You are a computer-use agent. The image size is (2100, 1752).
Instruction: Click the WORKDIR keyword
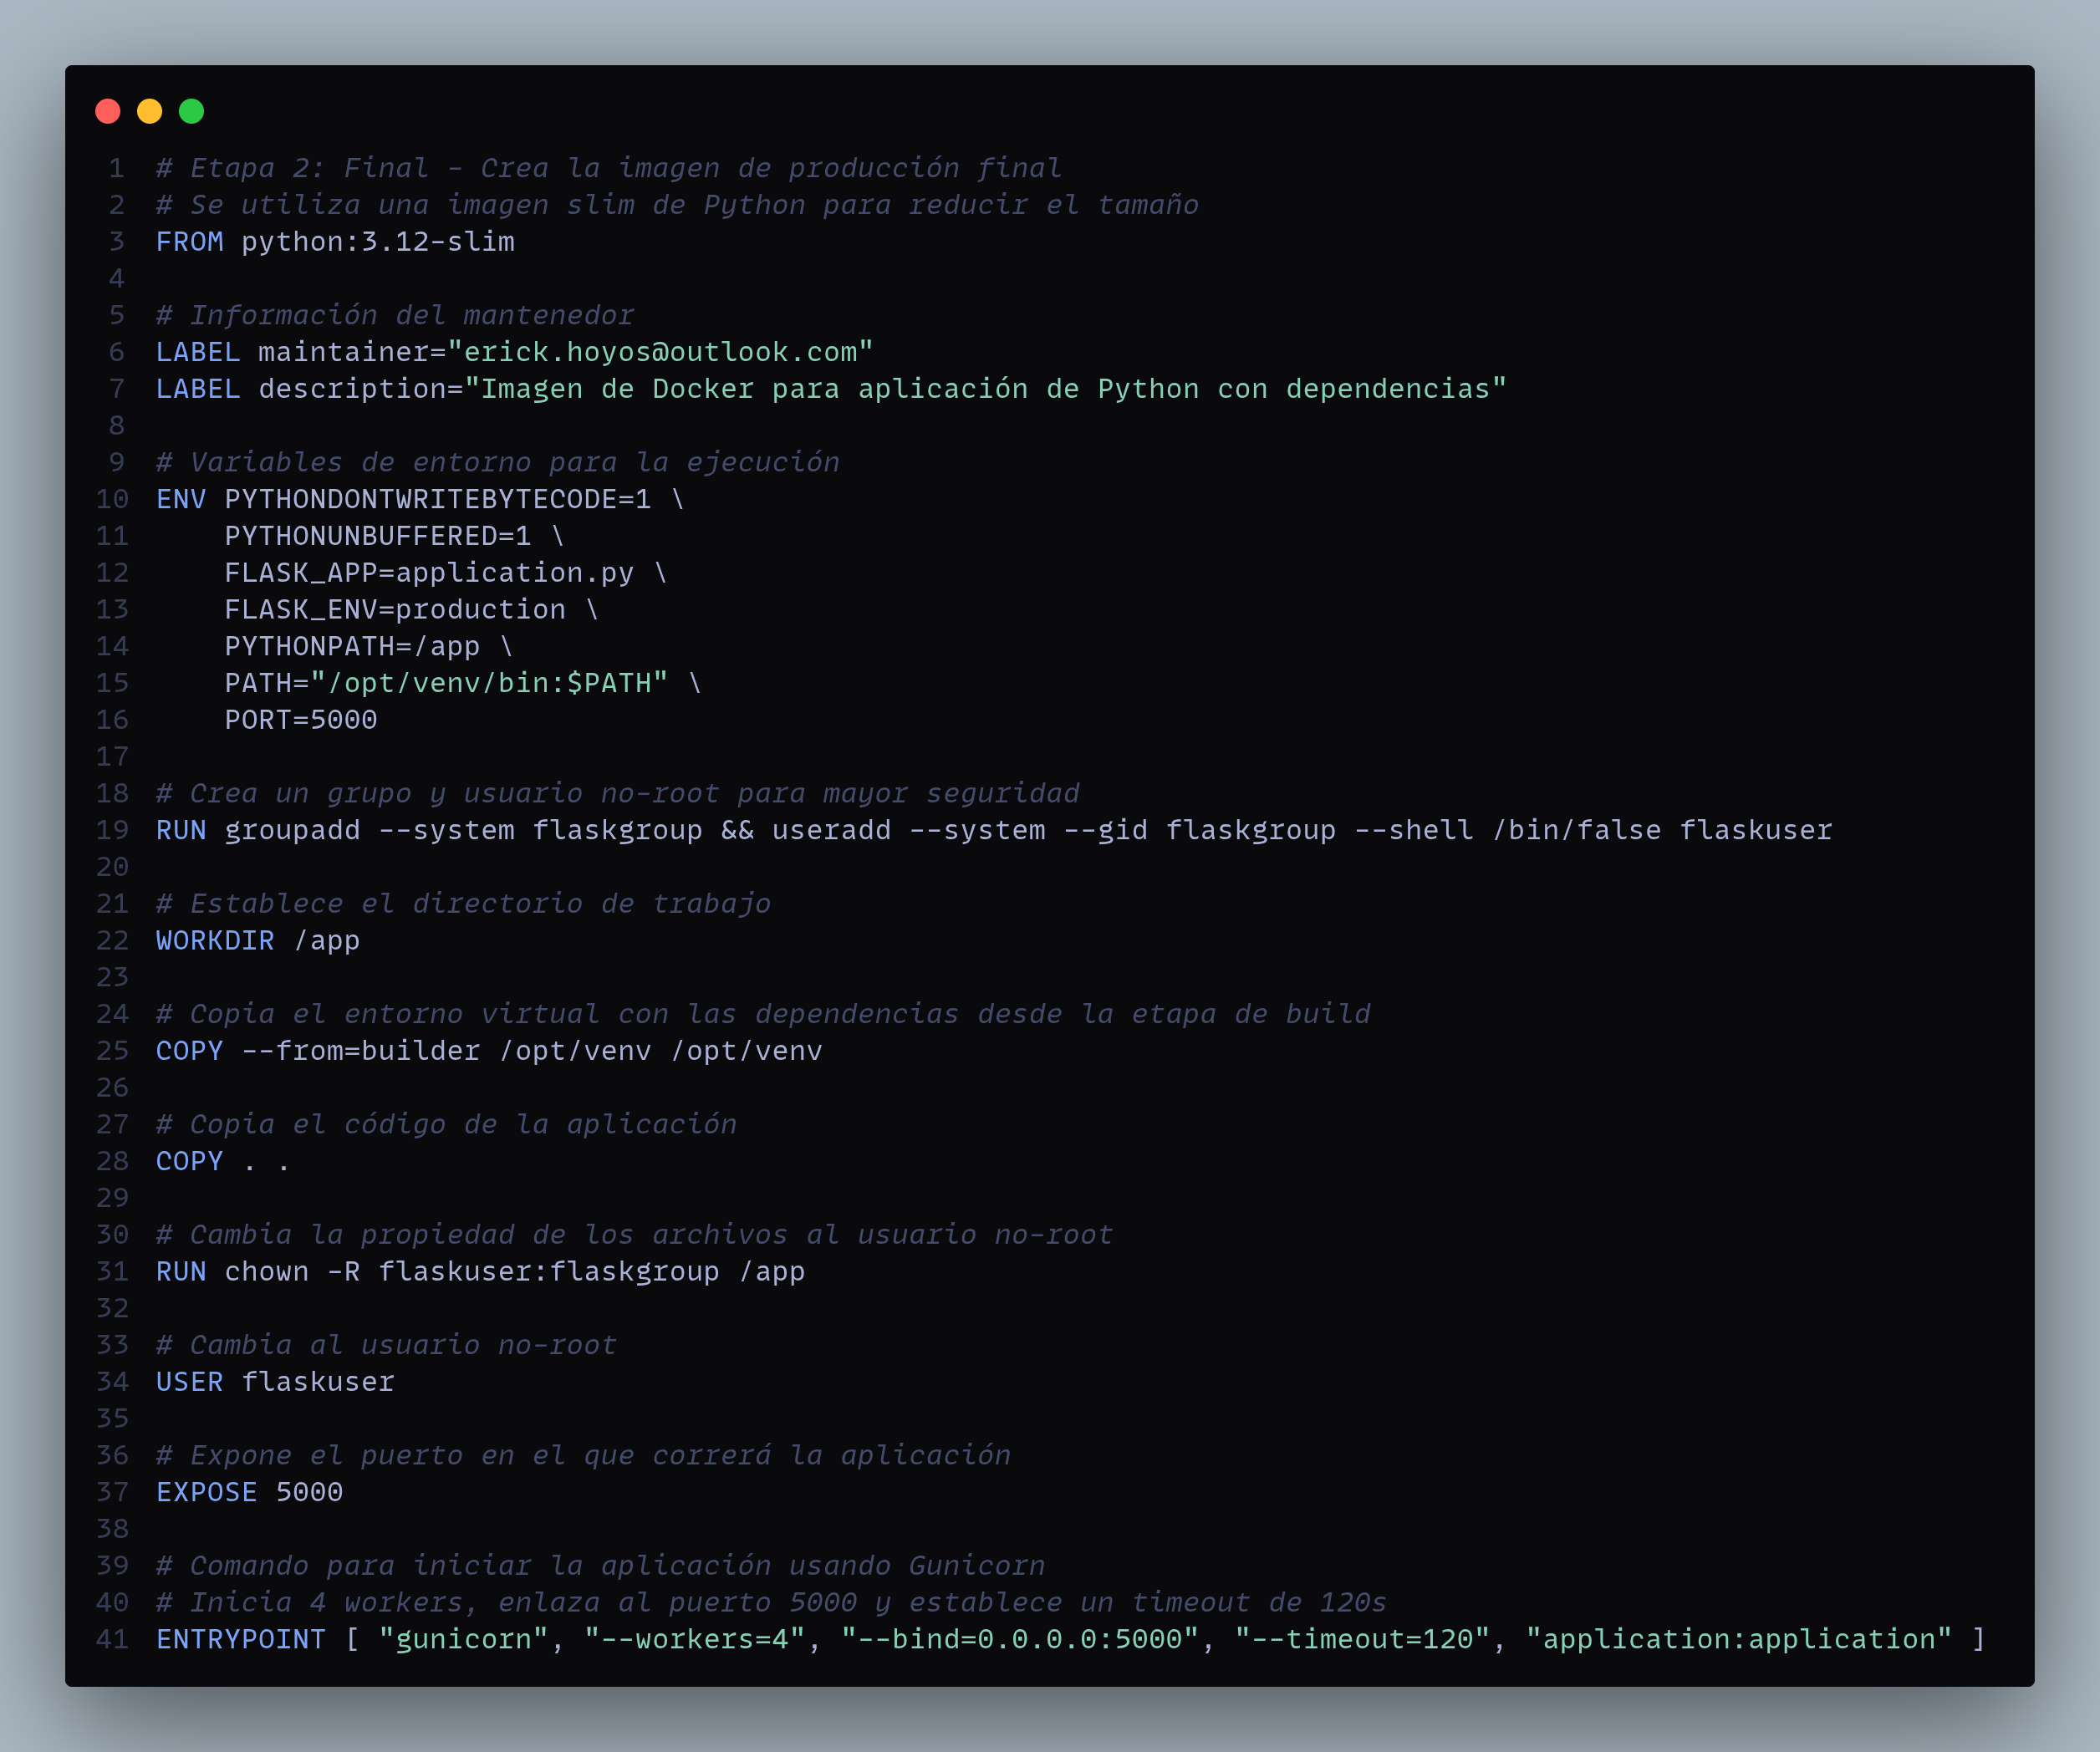pos(215,941)
